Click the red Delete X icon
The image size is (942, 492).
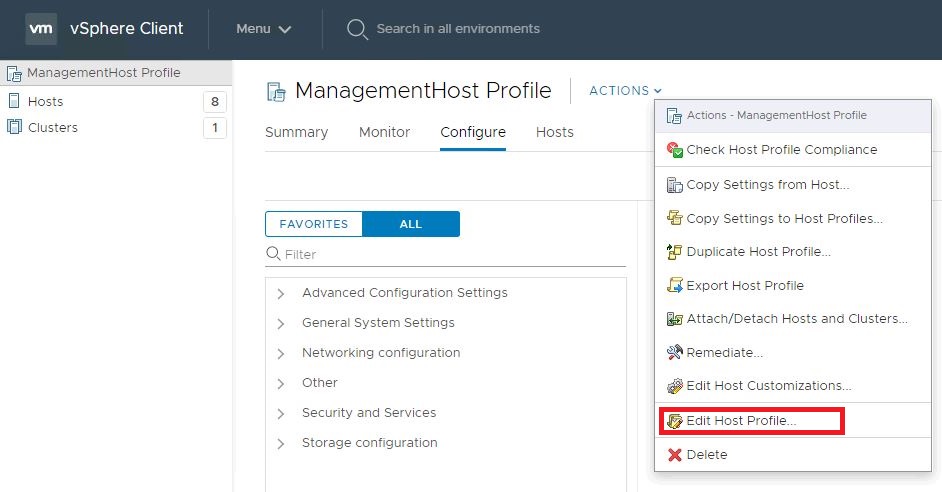674,455
